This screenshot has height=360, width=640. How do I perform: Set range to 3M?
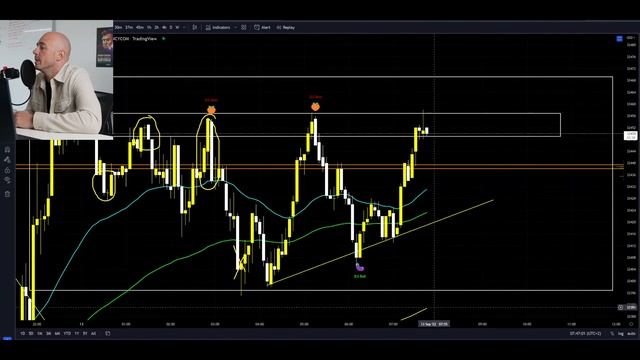[x=49, y=333]
